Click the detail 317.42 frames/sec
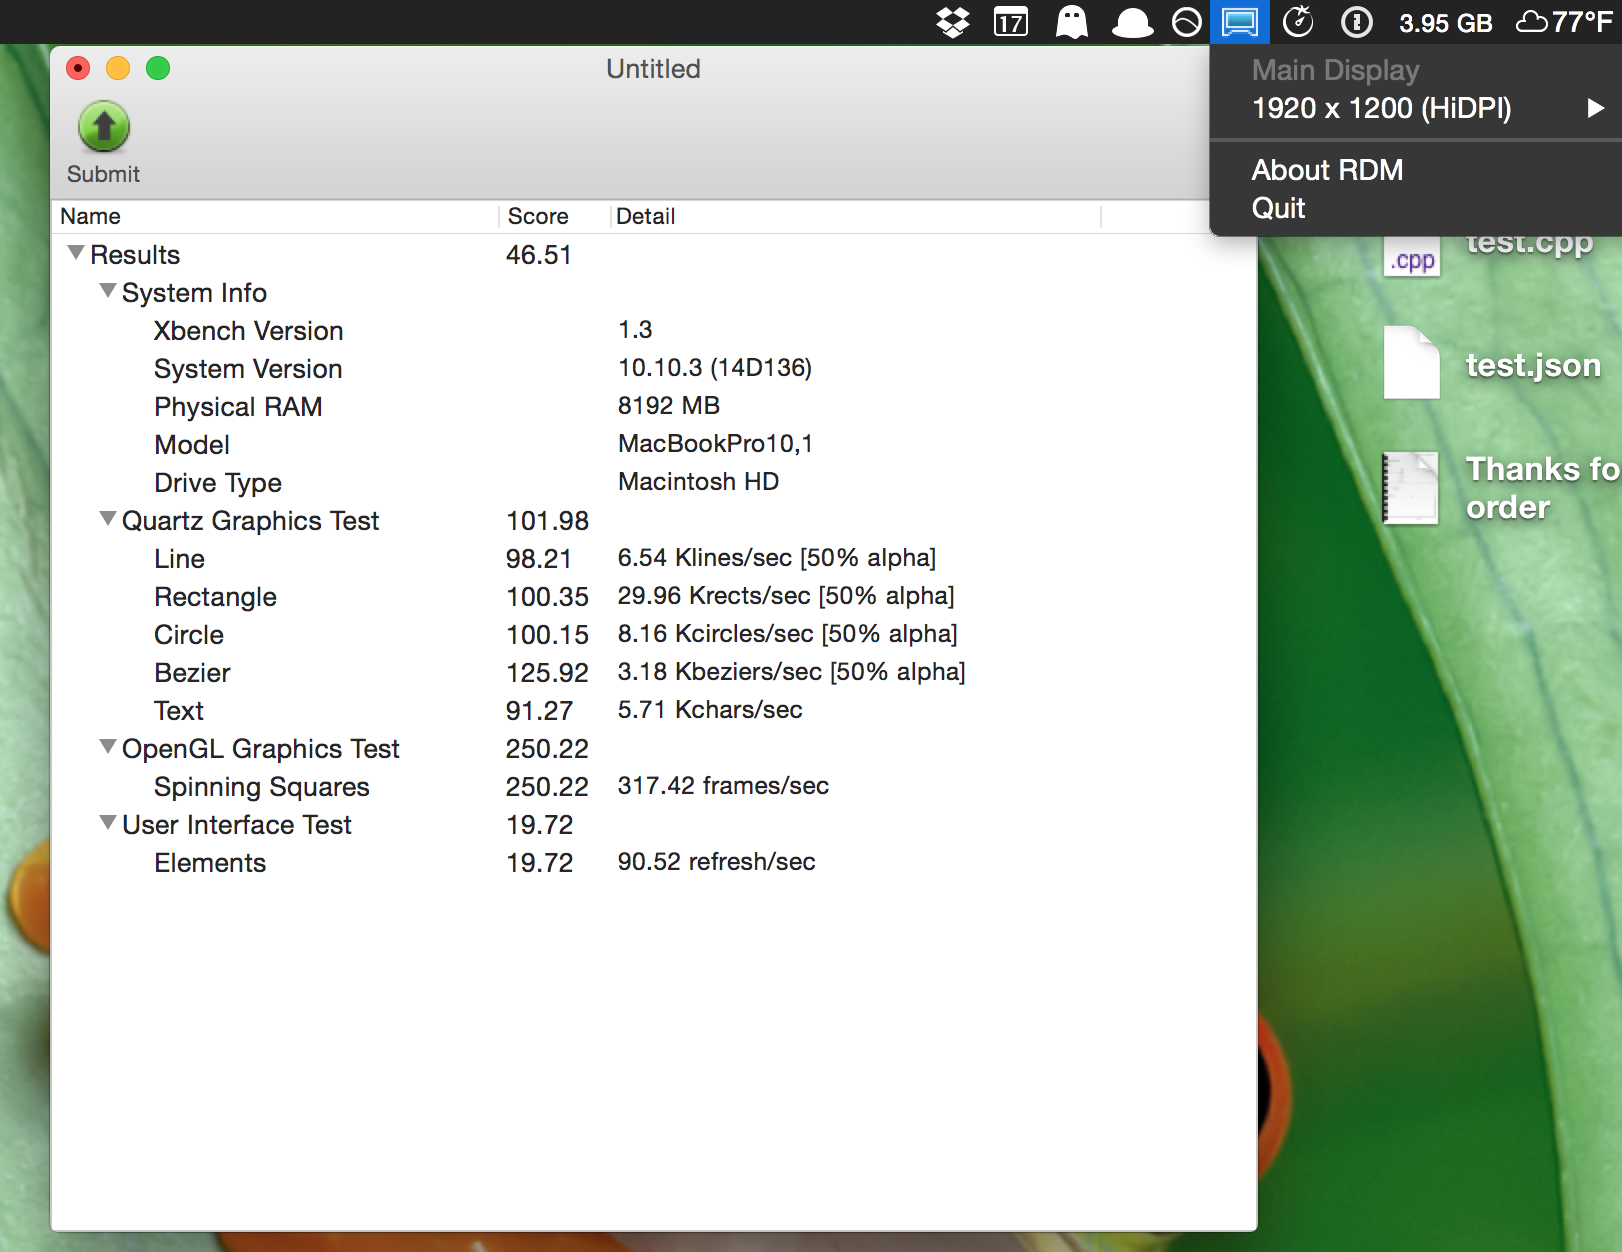Image resolution: width=1622 pixels, height=1252 pixels. [723, 786]
